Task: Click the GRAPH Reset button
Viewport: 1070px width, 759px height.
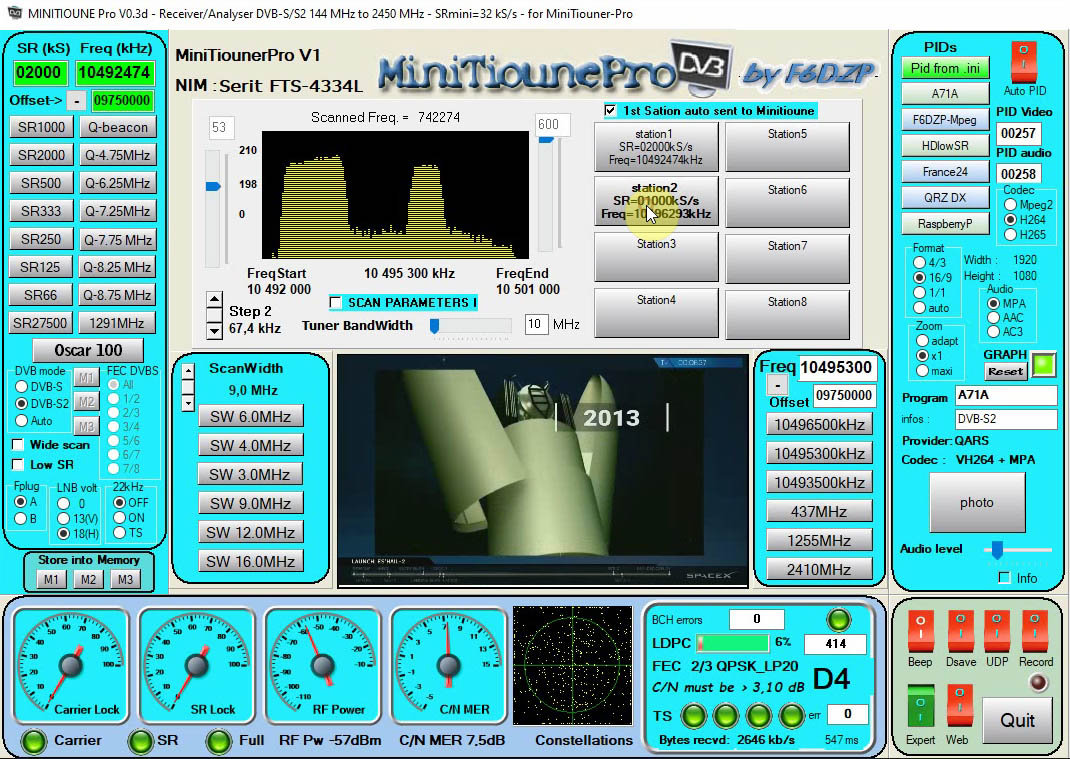Action: [x=1005, y=371]
